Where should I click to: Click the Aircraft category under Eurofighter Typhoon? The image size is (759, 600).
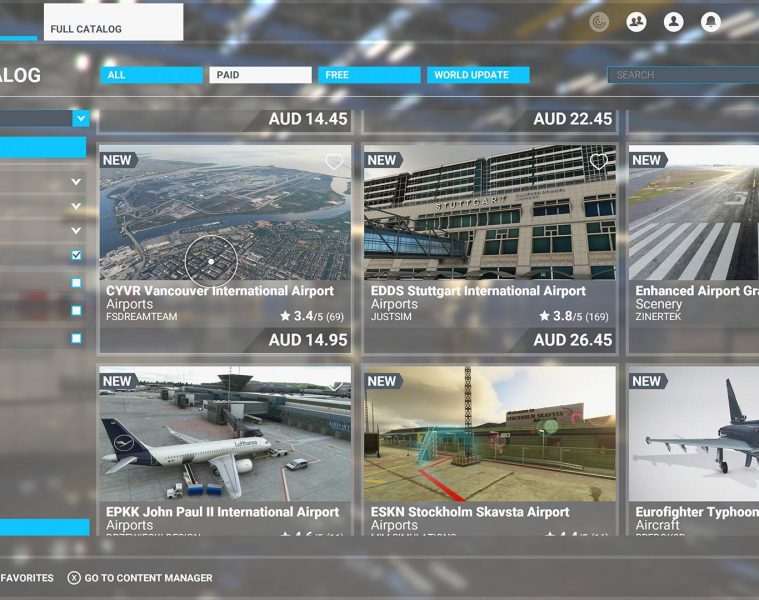click(658, 525)
